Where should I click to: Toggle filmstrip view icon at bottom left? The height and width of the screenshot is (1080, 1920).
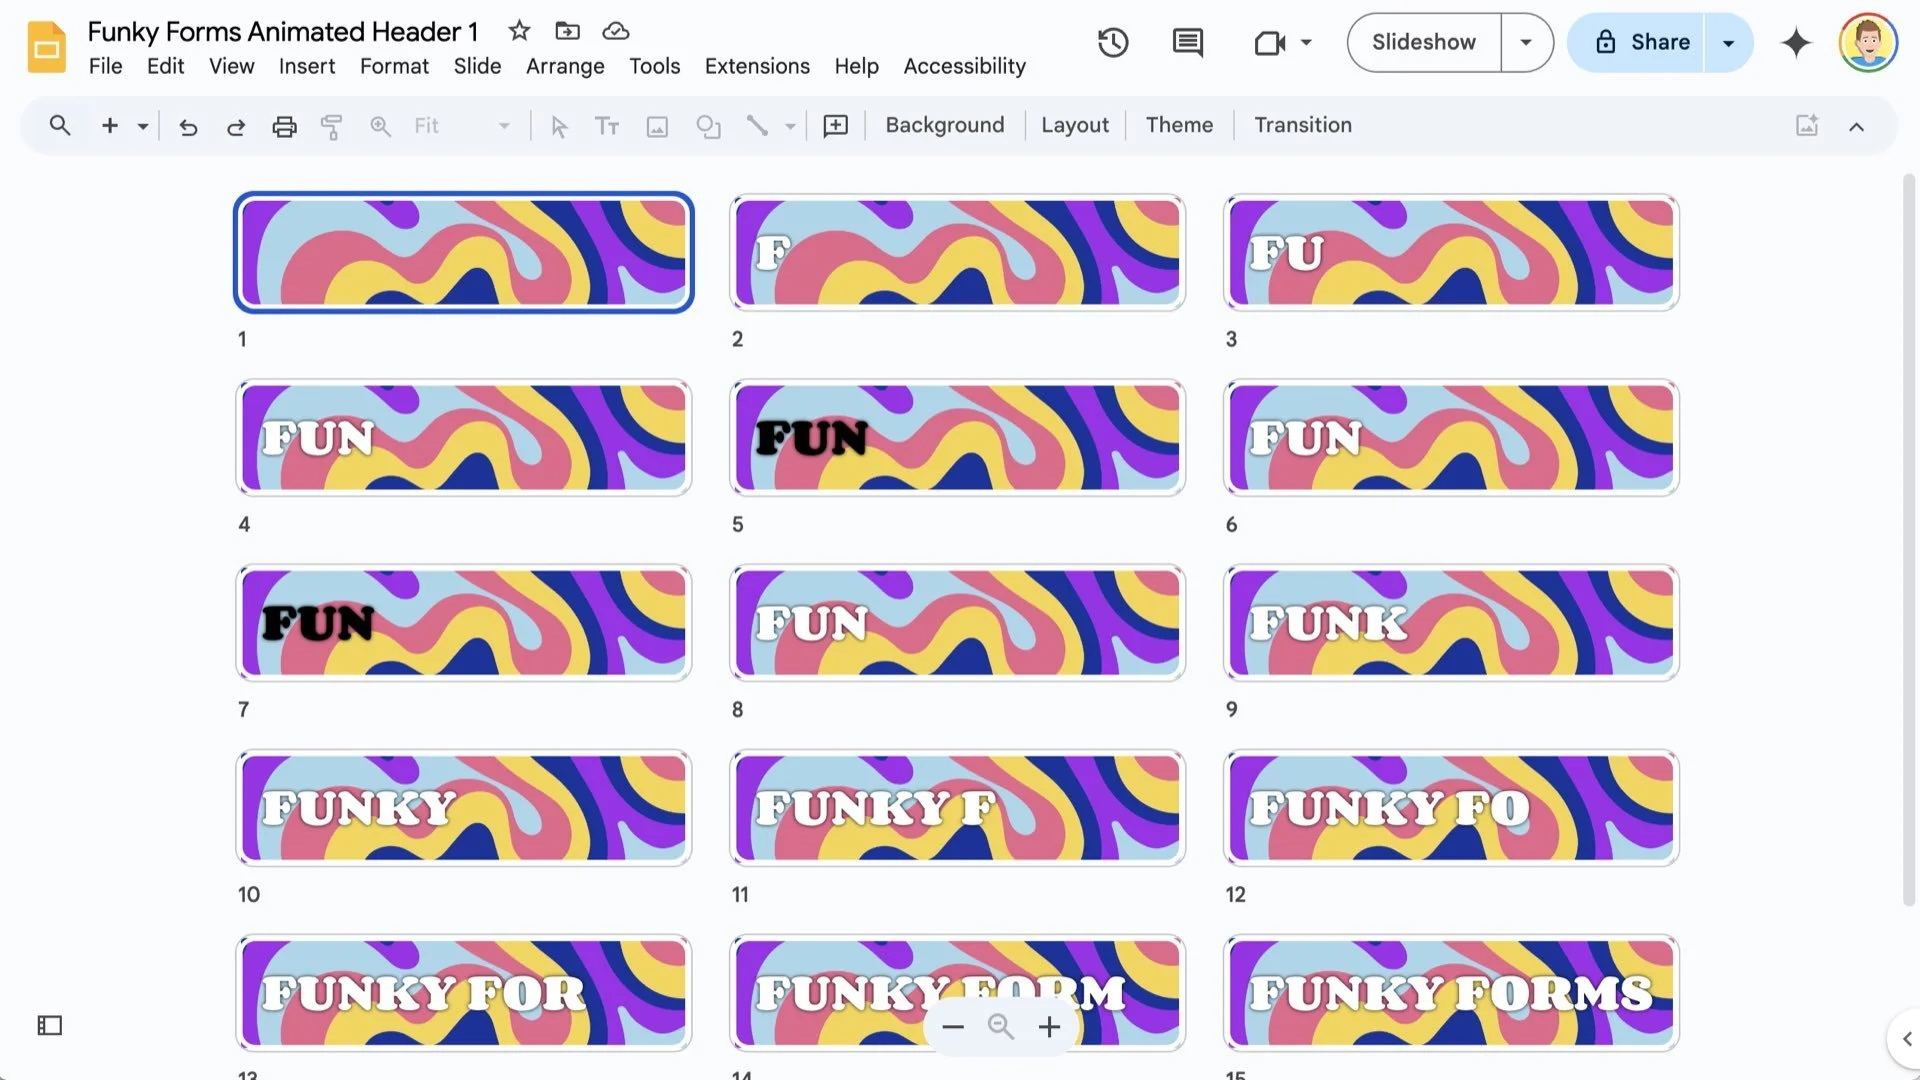[x=50, y=1025]
